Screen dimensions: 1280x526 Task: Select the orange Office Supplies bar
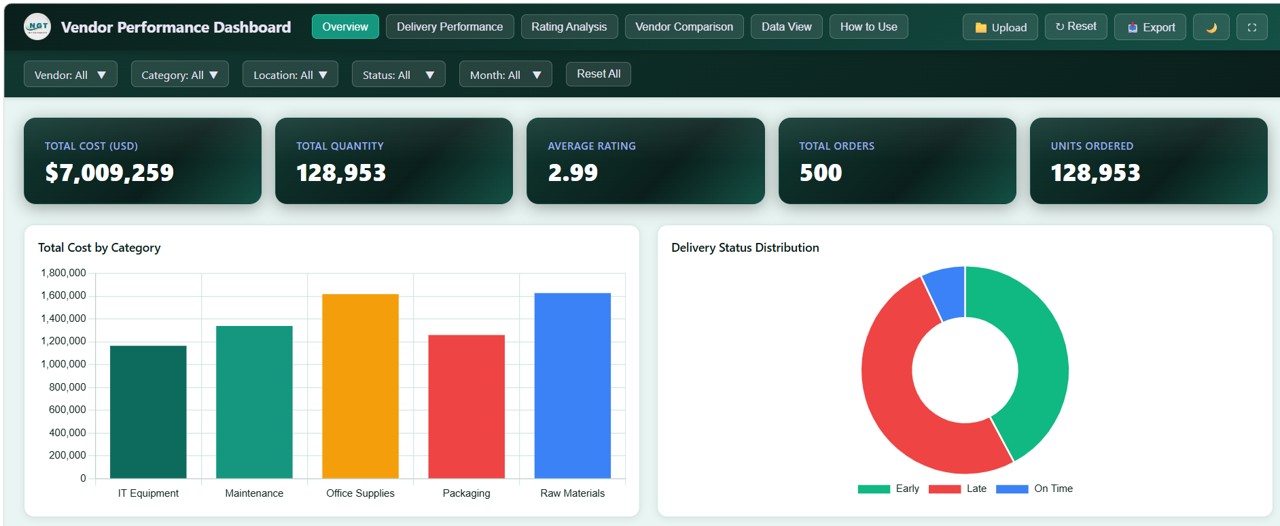point(360,386)
